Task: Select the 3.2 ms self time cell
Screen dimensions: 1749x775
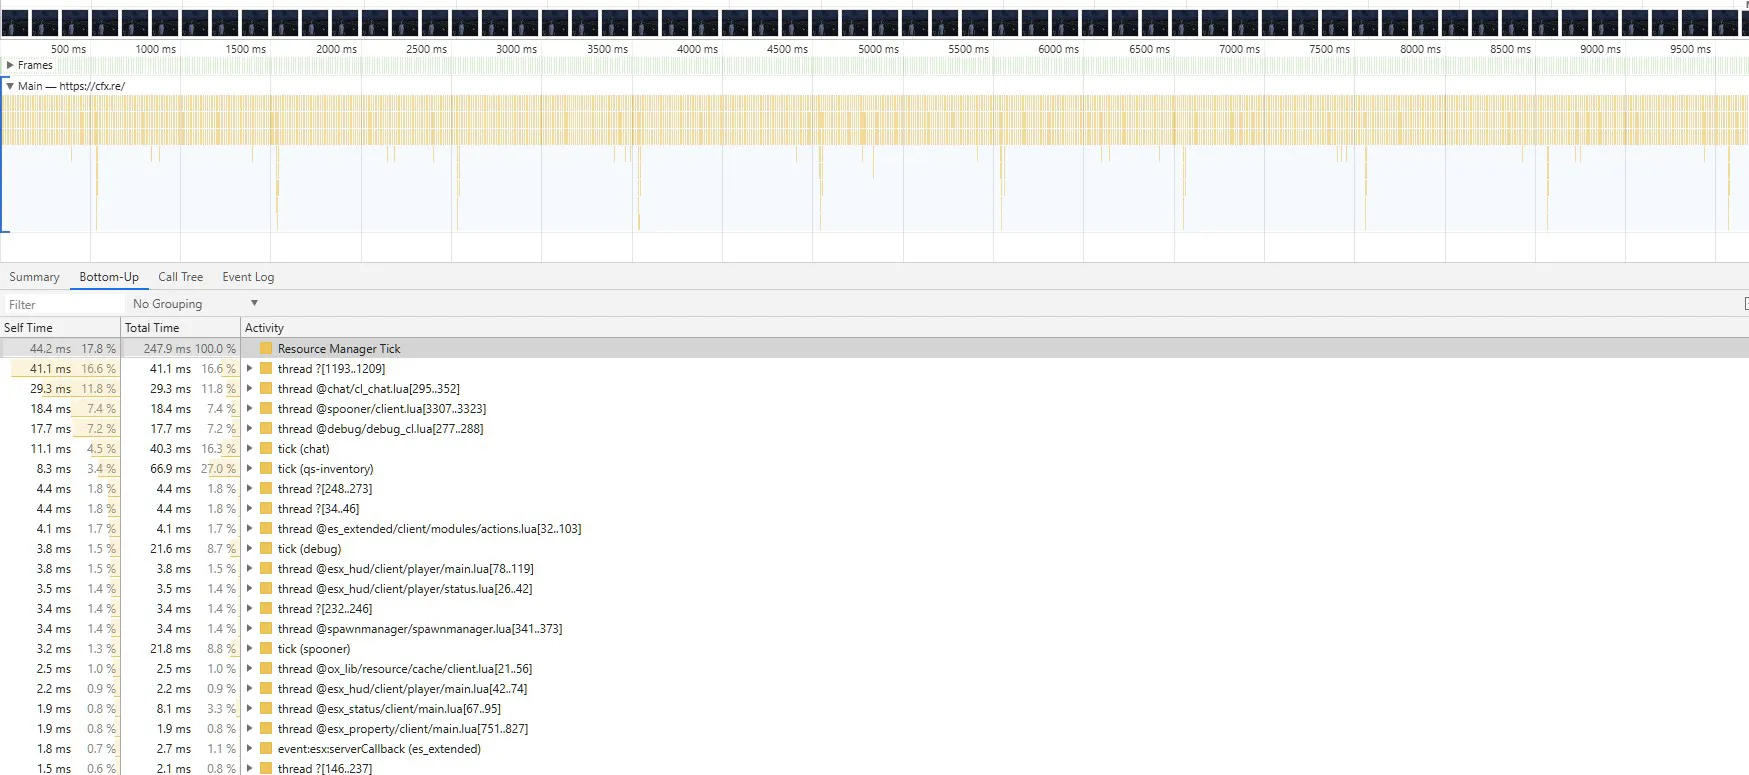Action: pyautogui.click(x=54, y=649)
